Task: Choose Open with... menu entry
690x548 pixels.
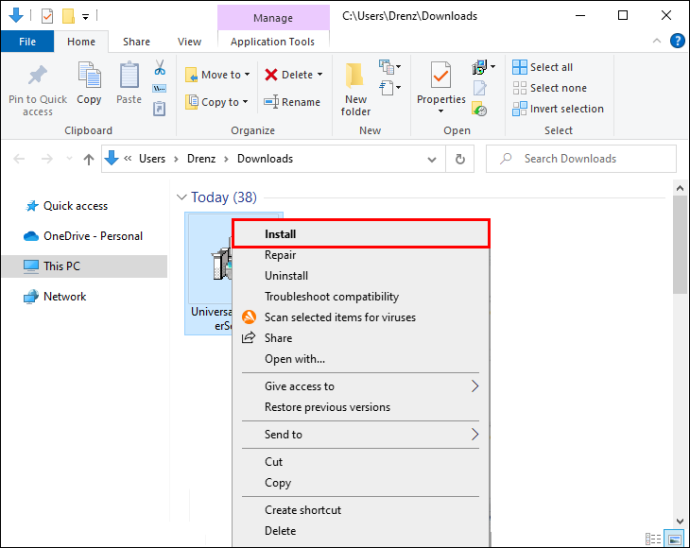Action: click(360, 359)
